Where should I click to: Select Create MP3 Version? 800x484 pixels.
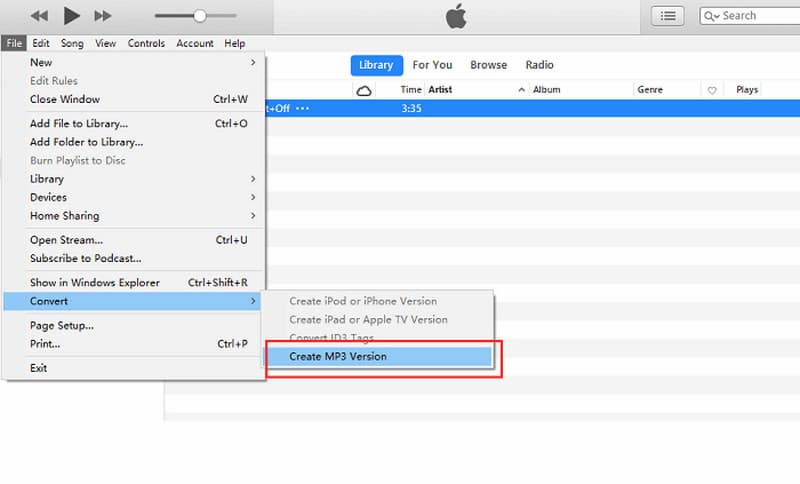(x=379, y=356)
